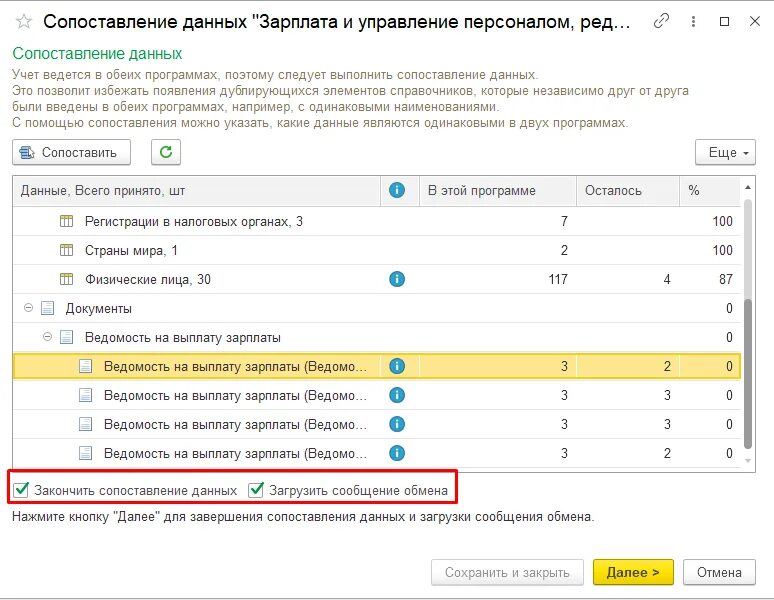Select the Страны мира, 1 row
Image resolution: width=774 pixels, height=600 pixels.
click(377, 250)
